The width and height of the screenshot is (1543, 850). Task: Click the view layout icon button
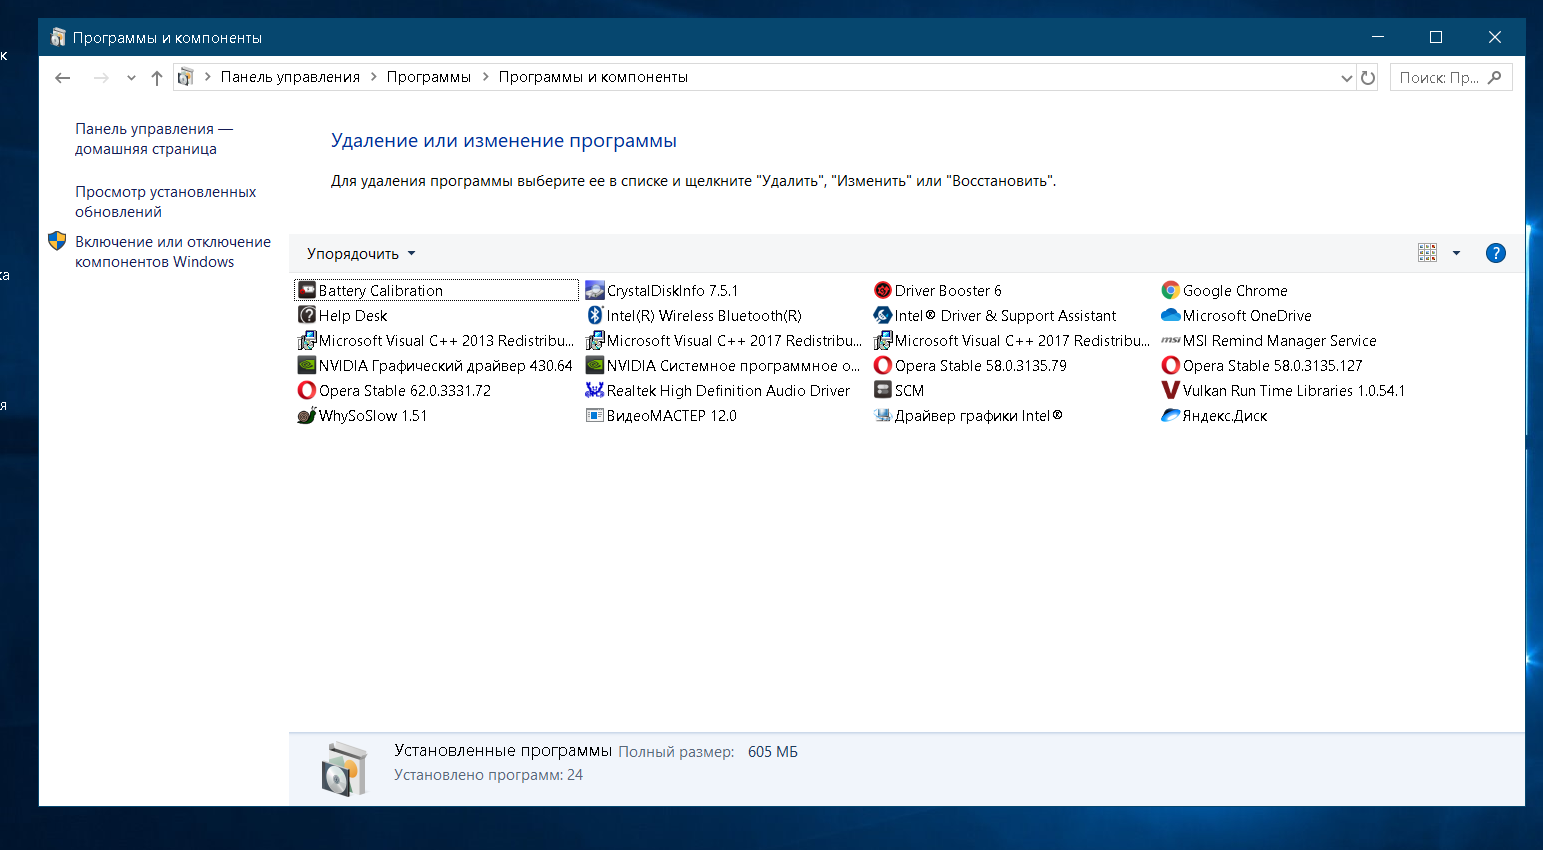[x=1427, y=253]
